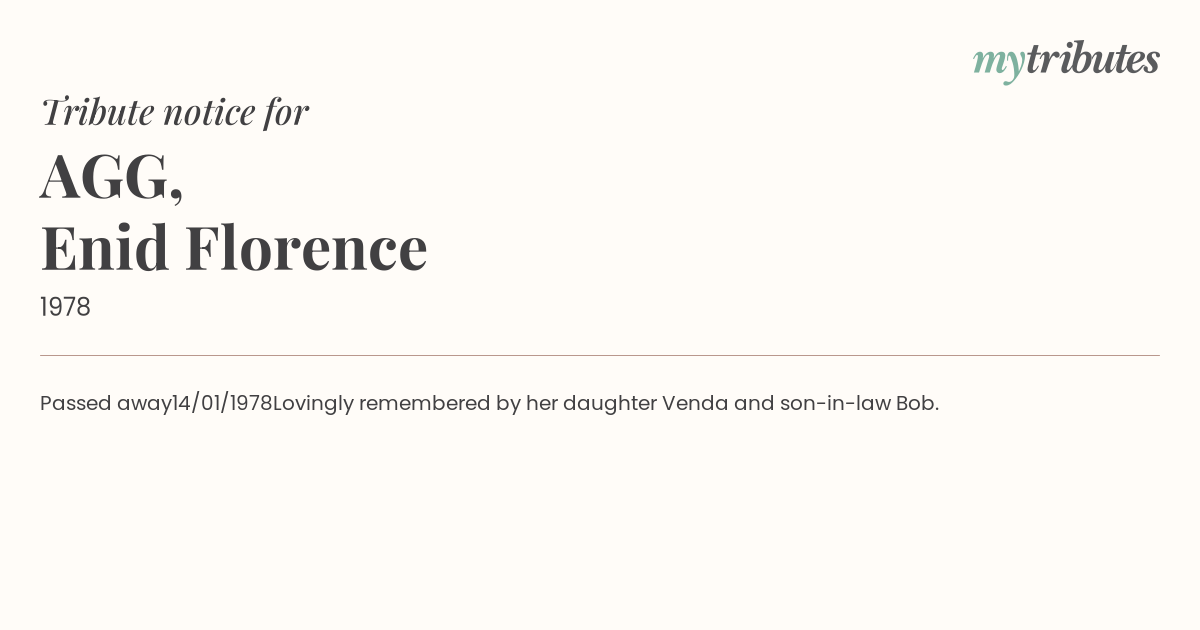1200x630 pixels.
Task: Click the name 'Venda'
Action: click(x=695, y=403)
